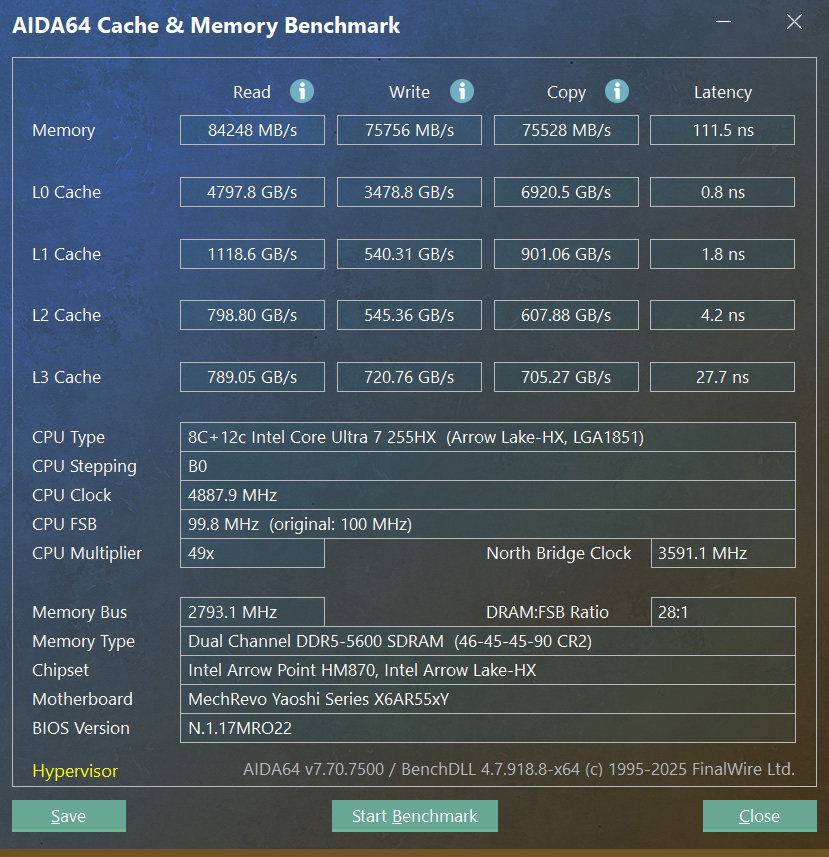Start the benchmark run
The width and height of the screenshot is (829, 857).
point(414,816)
